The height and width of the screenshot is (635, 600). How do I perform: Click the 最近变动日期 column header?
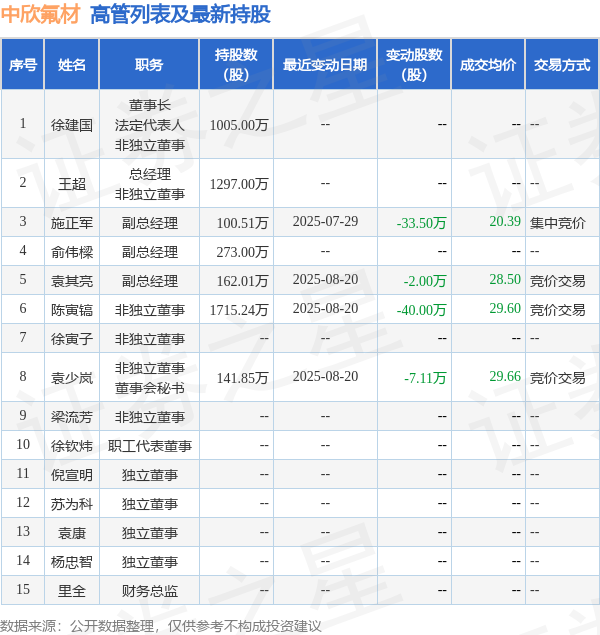[325, 64]
